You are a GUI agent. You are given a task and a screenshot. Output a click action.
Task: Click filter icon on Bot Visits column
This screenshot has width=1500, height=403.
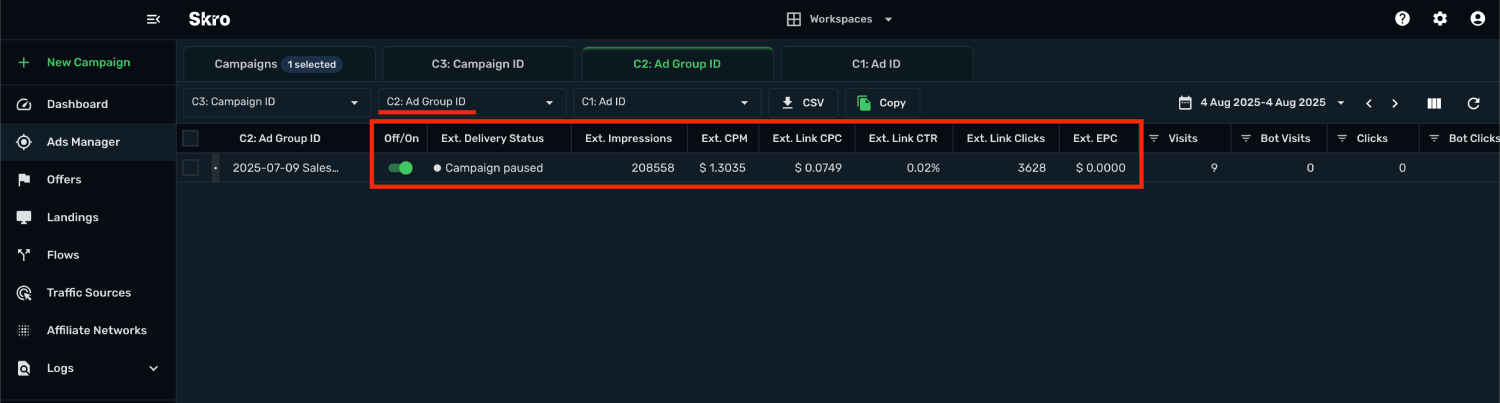click(1246, 138)
